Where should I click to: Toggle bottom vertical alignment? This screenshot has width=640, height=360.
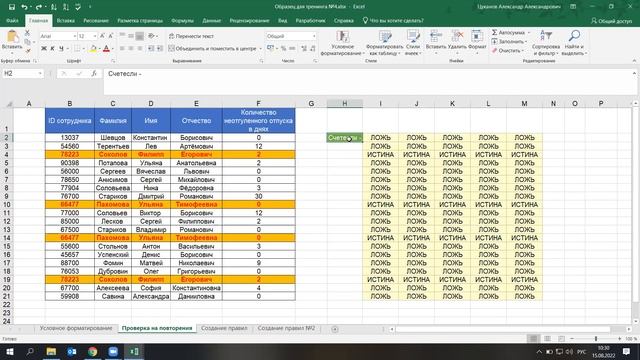[140, 36]
